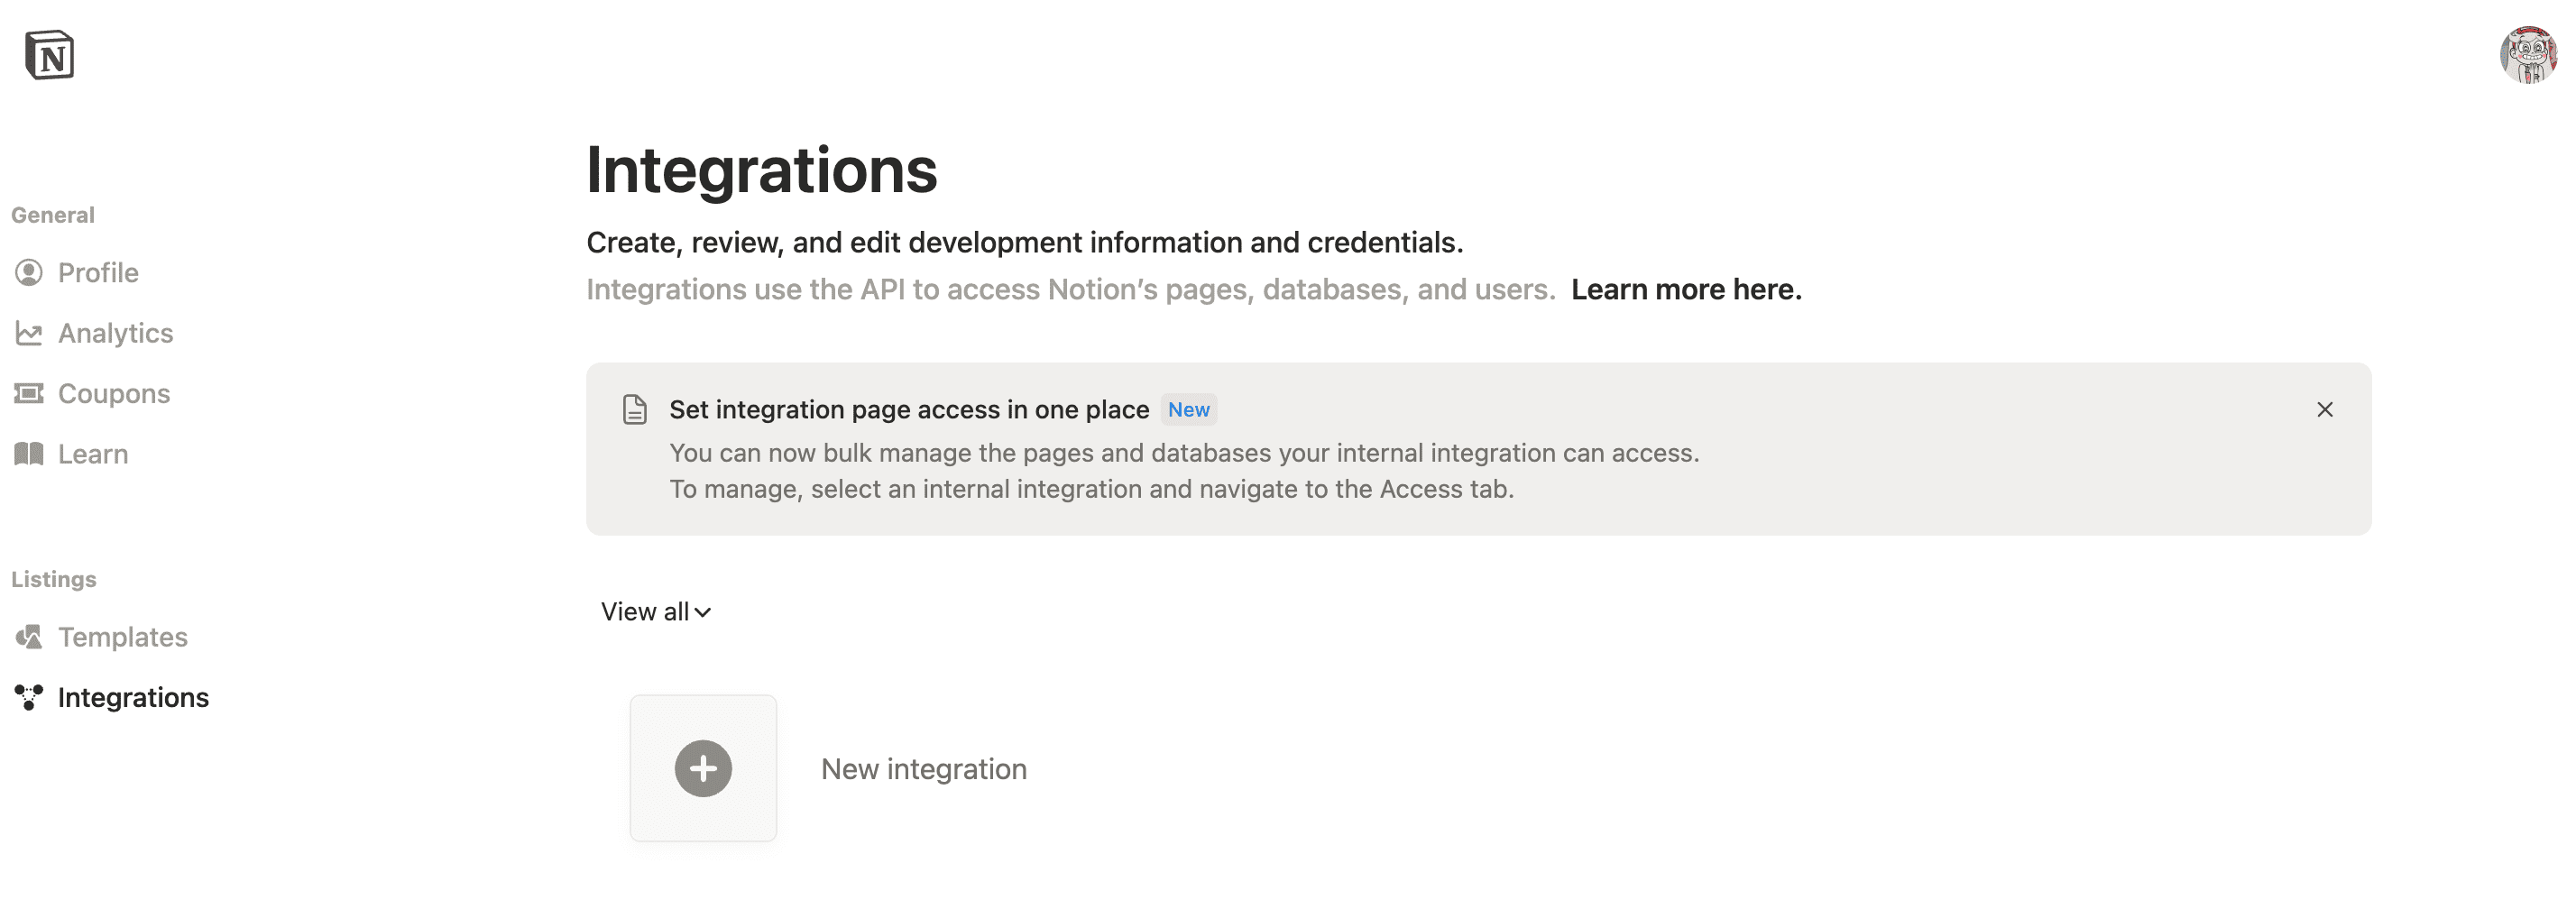
Task: Click the blue New badge
Action: pyautogui.click(x=1188, y=410)
